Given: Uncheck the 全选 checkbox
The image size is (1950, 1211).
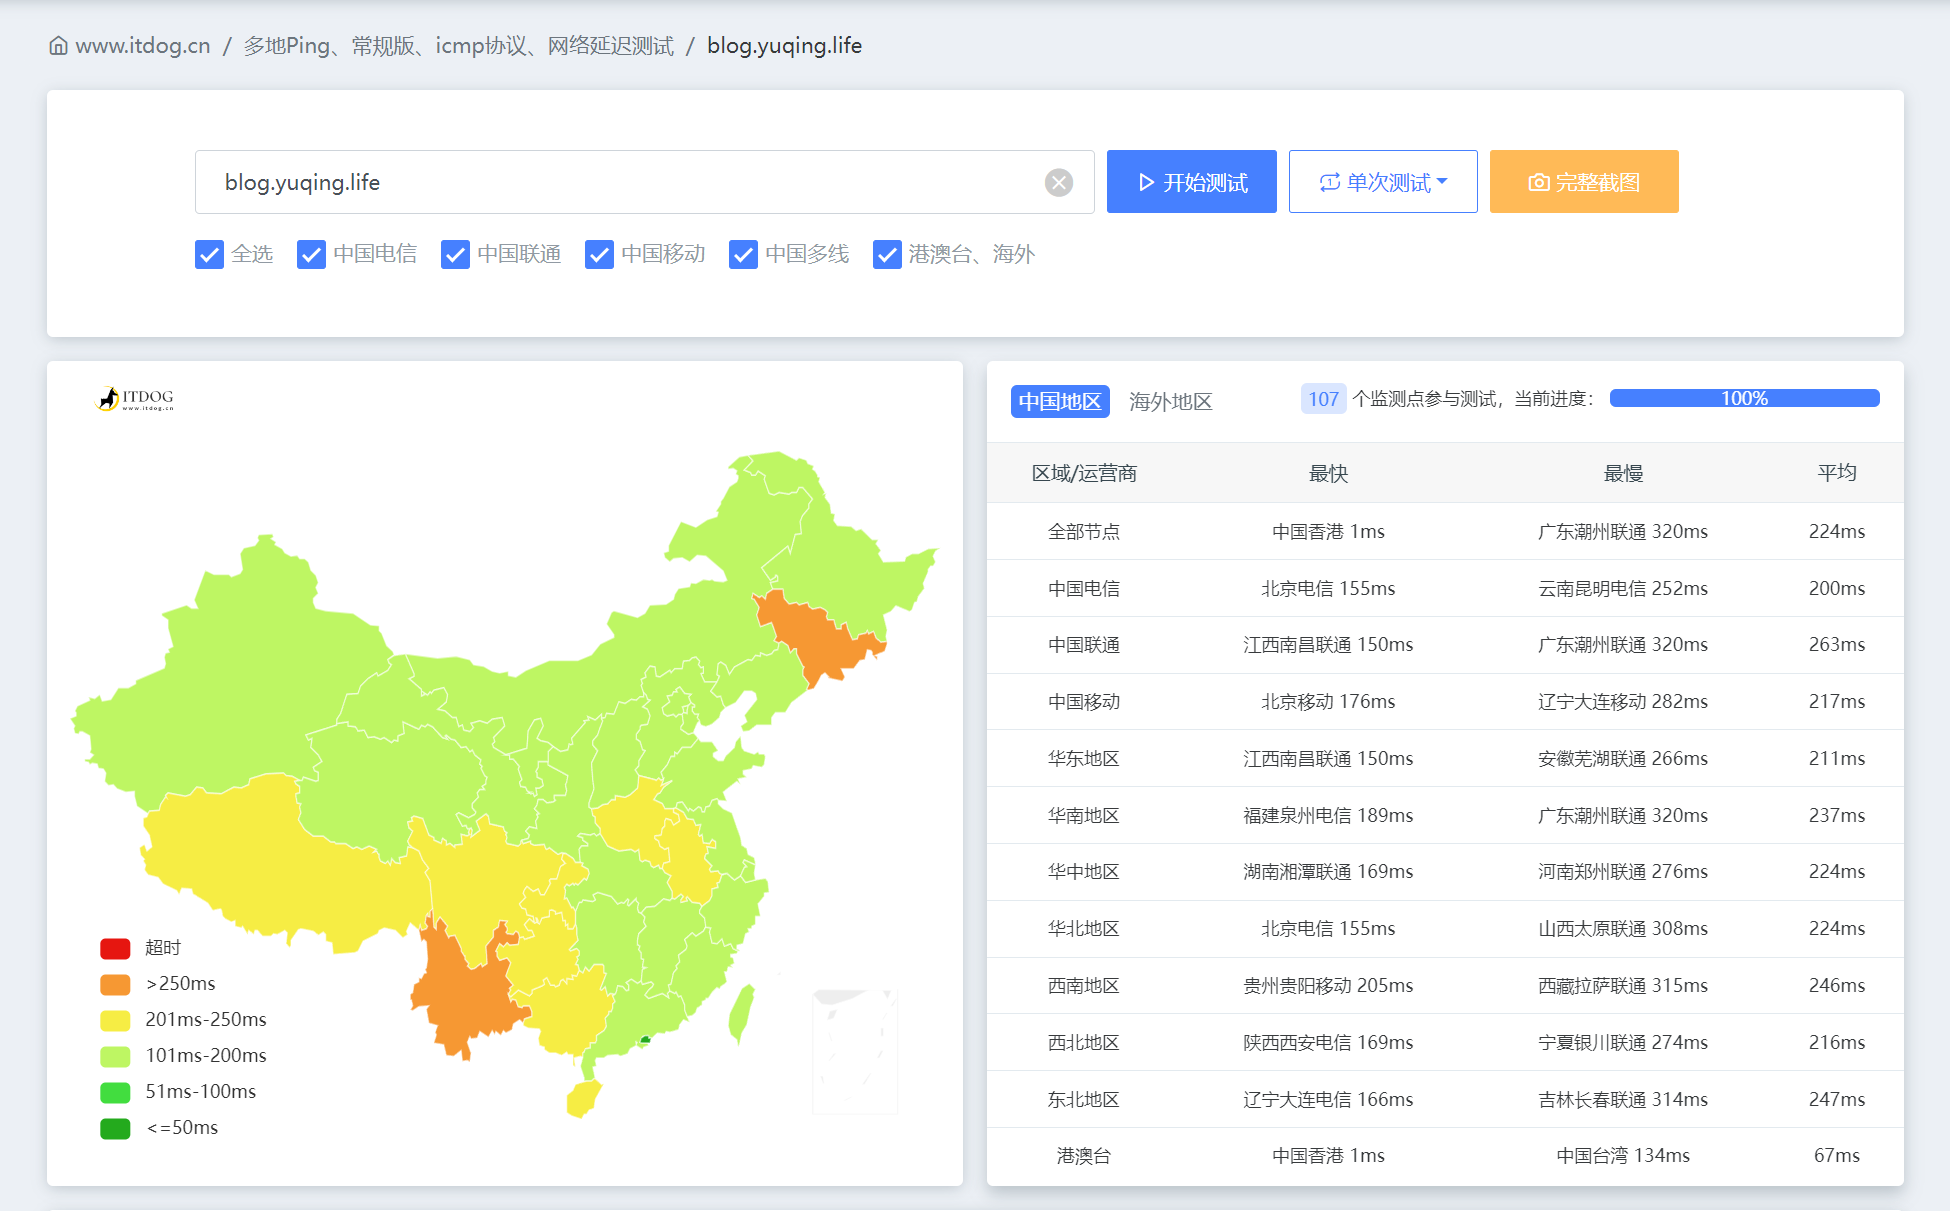Looking at the screenshot, I should pyautogui.click(x=209, y=255).
